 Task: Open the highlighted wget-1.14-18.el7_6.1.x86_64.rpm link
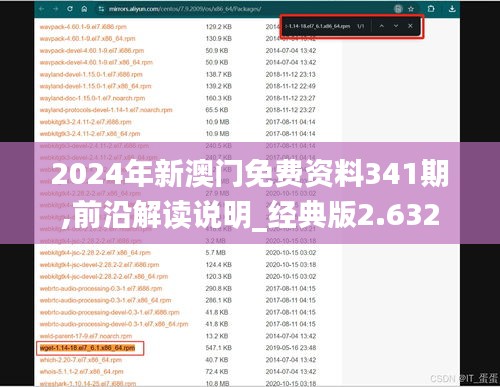pyautogui.click(x=87, y=348)
